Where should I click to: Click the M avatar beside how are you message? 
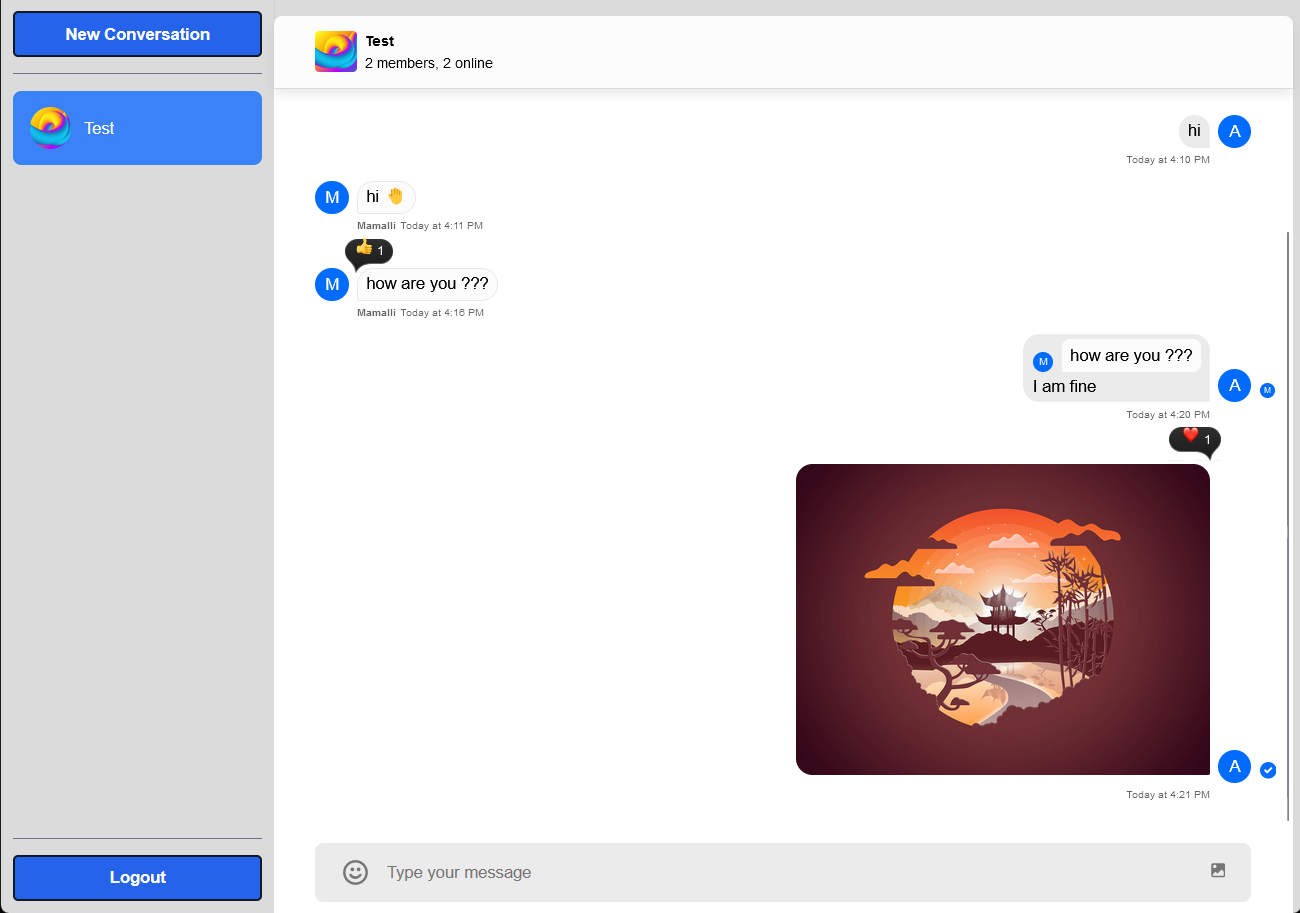(332, 284)
